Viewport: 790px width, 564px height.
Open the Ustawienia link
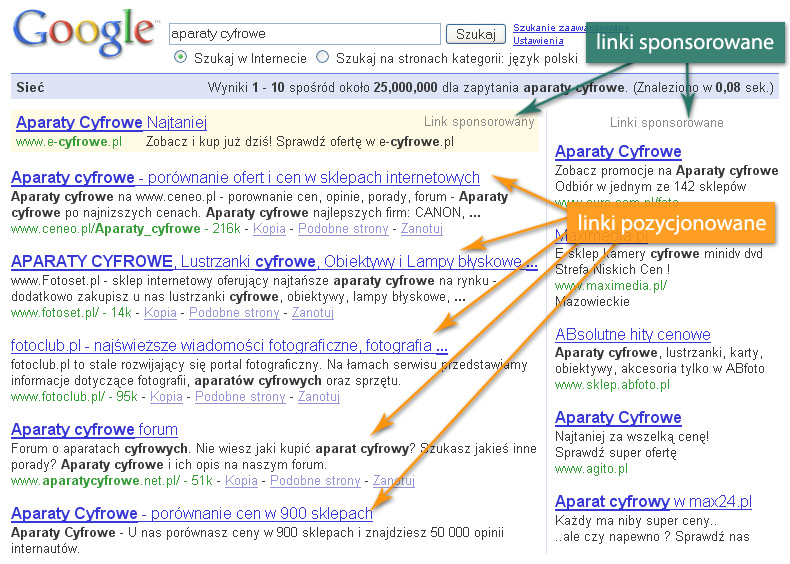(538, 41)
